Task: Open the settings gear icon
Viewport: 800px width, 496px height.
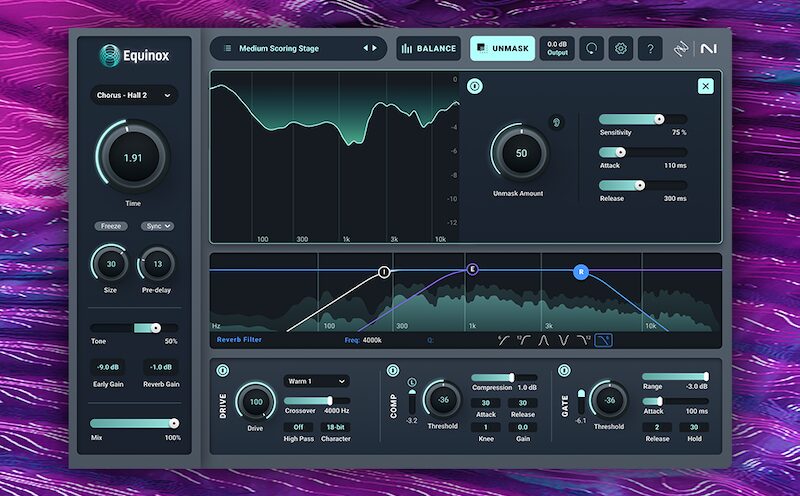Action: (x=620, y=48)
